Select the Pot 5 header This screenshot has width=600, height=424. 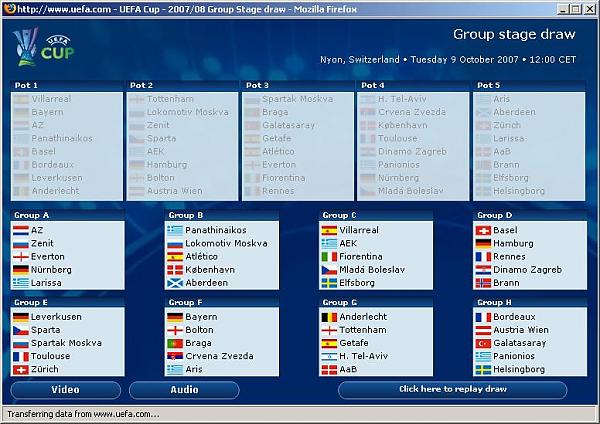tap(489, 85)
